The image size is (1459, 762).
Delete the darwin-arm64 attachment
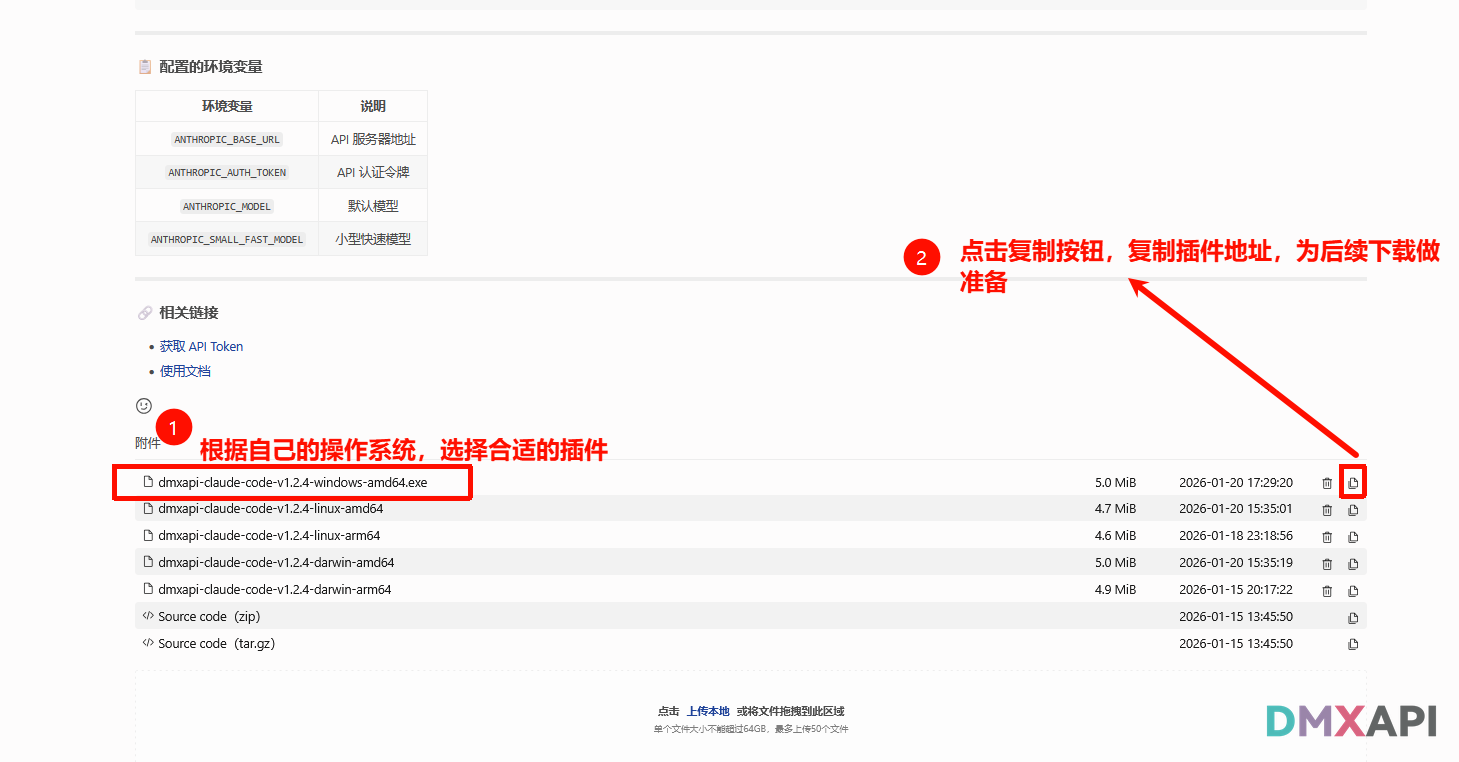coord(1327,591)
